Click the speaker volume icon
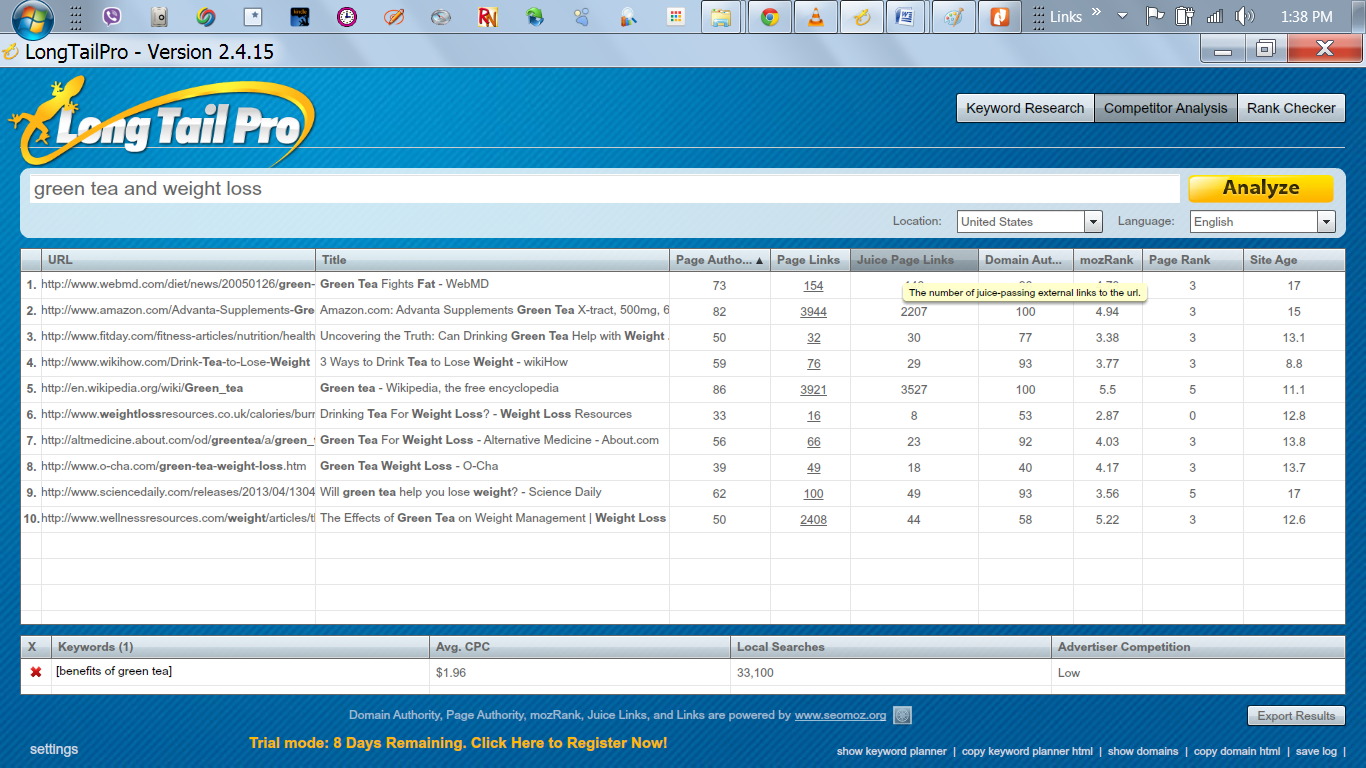The width and height of the screenshot is (1366, 768). pos(1244,16)
